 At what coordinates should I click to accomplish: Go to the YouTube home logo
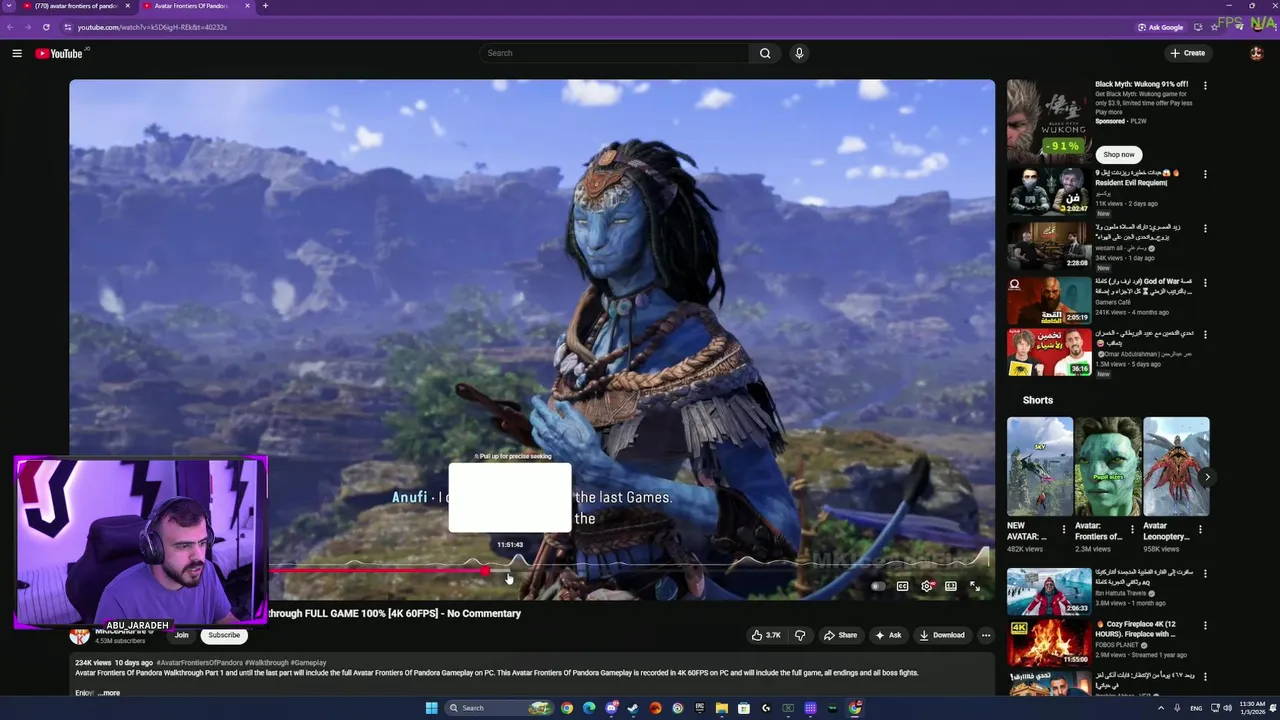pos(59,53)
